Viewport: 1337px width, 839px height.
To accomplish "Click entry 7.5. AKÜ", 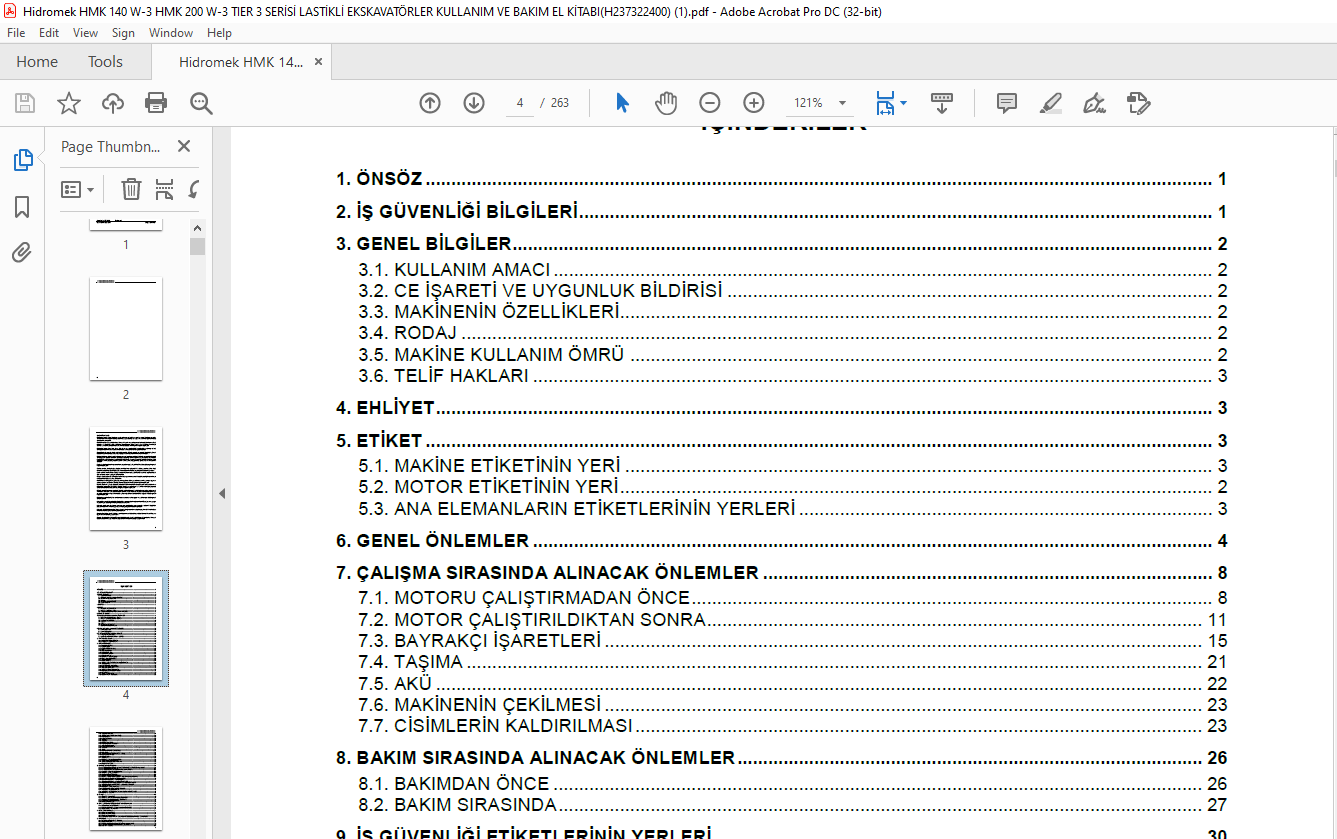I will 793,684.
